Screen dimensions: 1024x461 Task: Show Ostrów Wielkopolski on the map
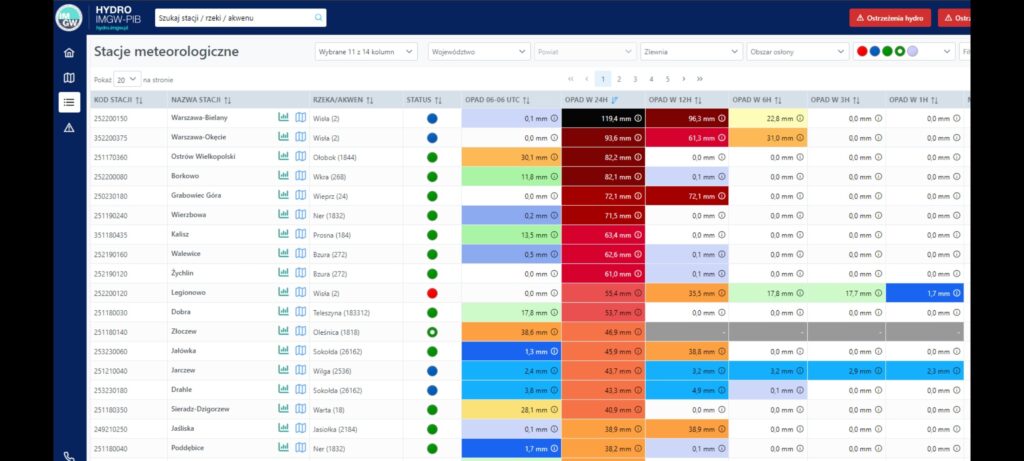300,157
